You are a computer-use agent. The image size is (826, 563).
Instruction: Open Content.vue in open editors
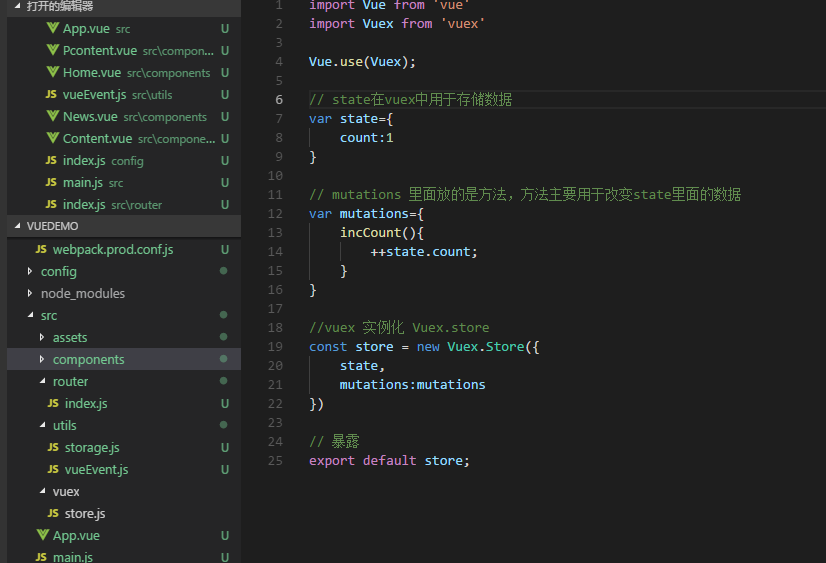[x=124, y=139]
